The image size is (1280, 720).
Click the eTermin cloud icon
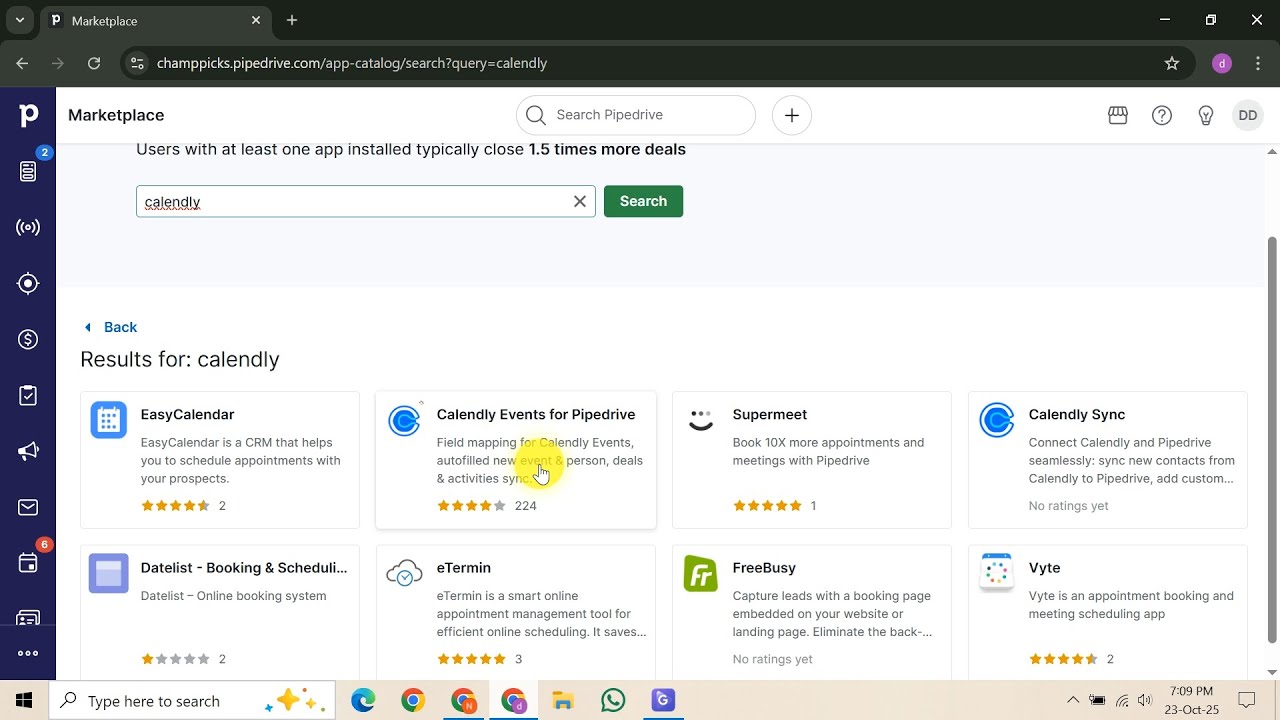coord(405,573)
